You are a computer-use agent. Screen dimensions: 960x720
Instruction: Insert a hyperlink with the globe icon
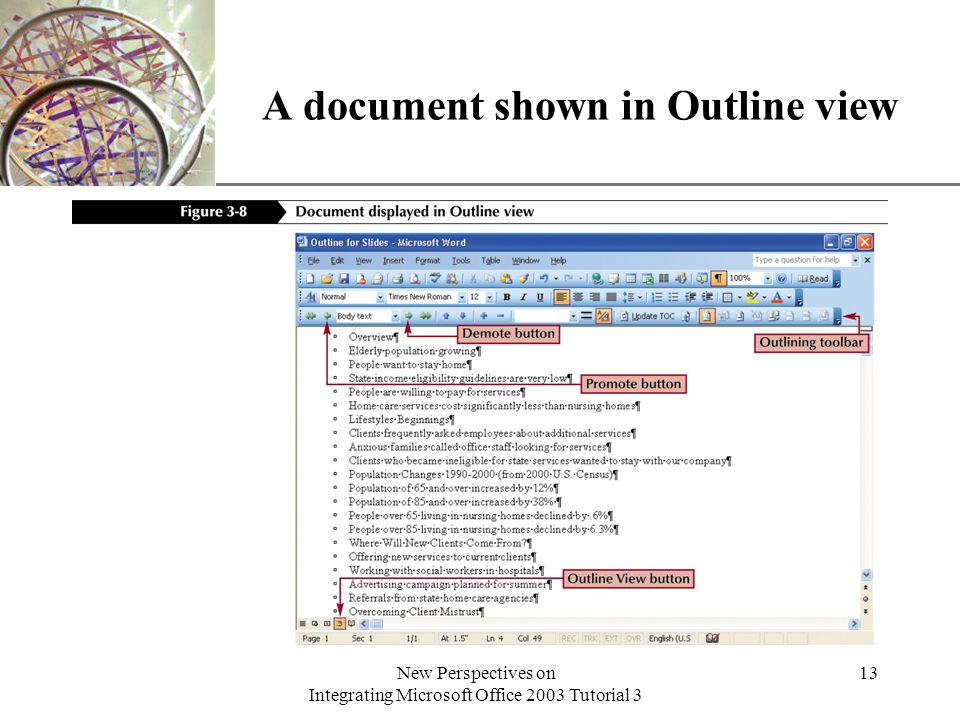click(597, 279)
